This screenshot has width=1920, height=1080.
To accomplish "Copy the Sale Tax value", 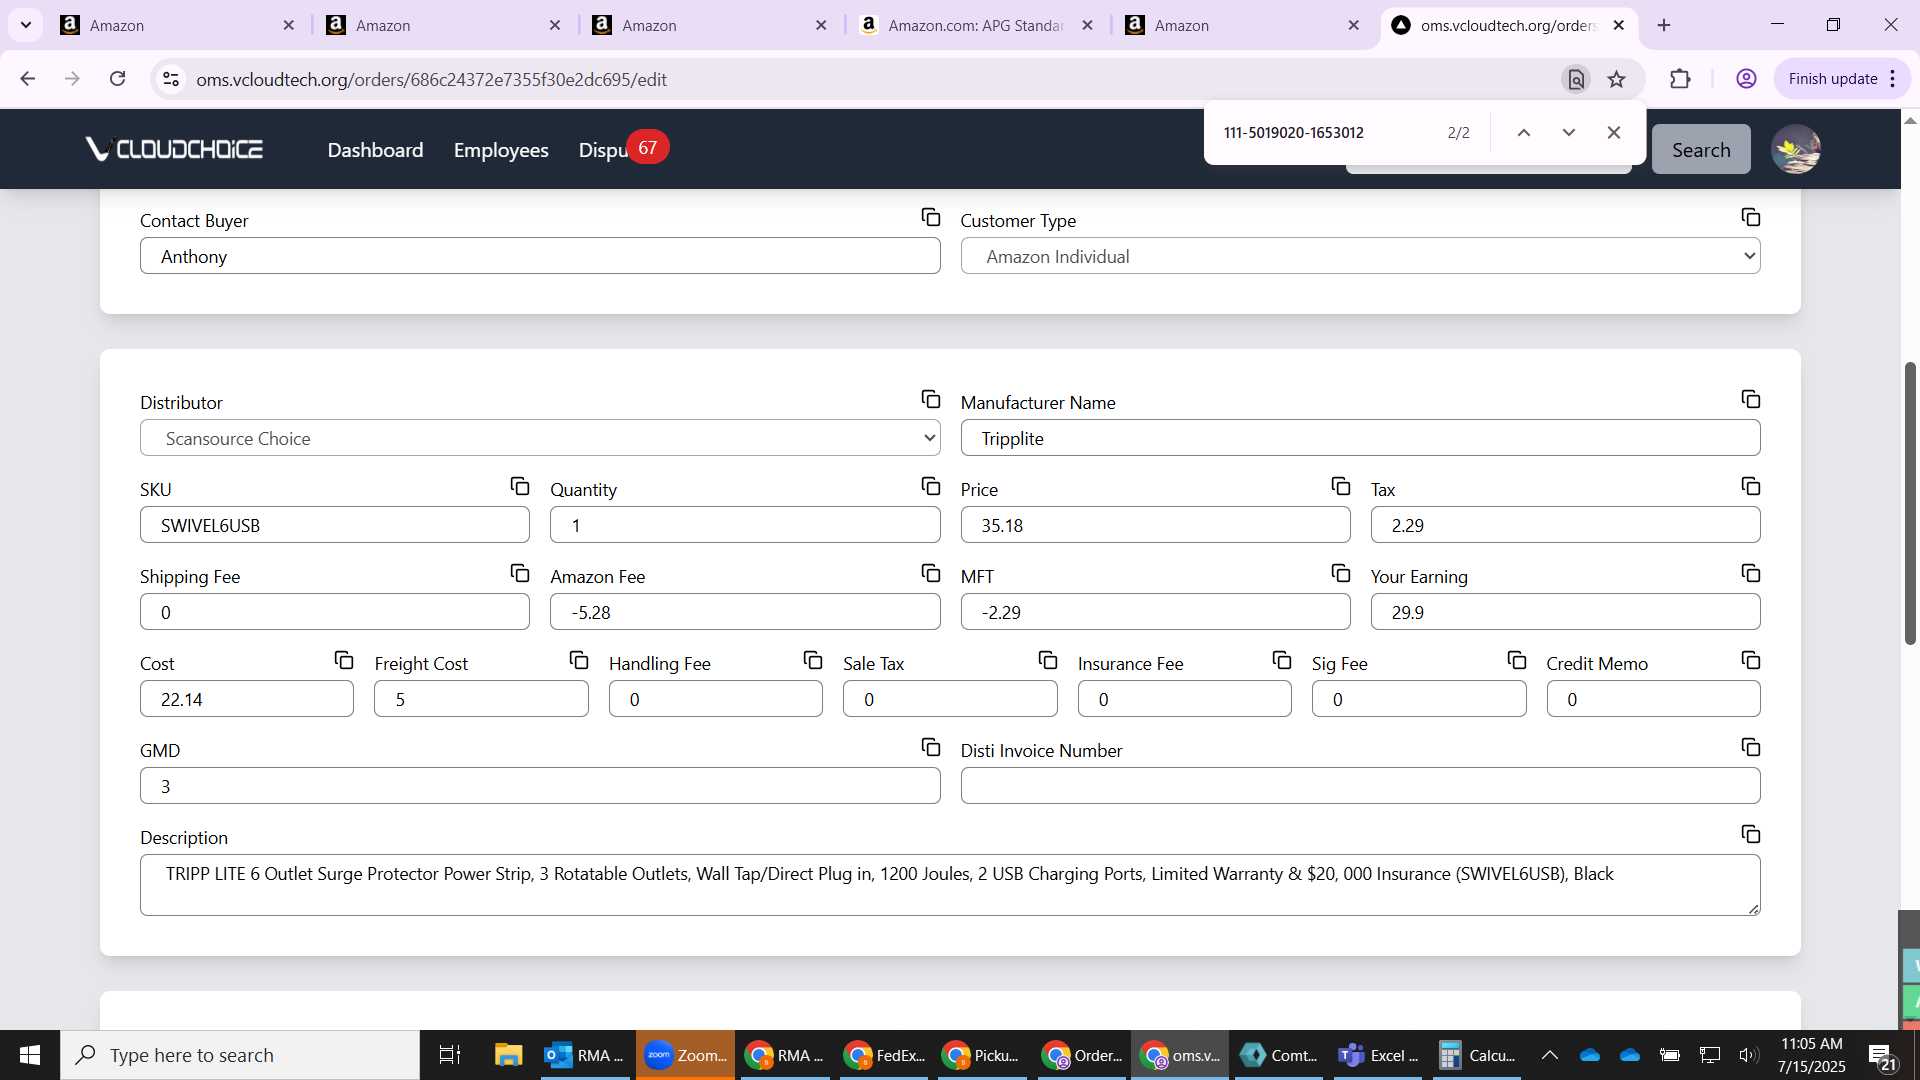I will tap(1047, 661).
